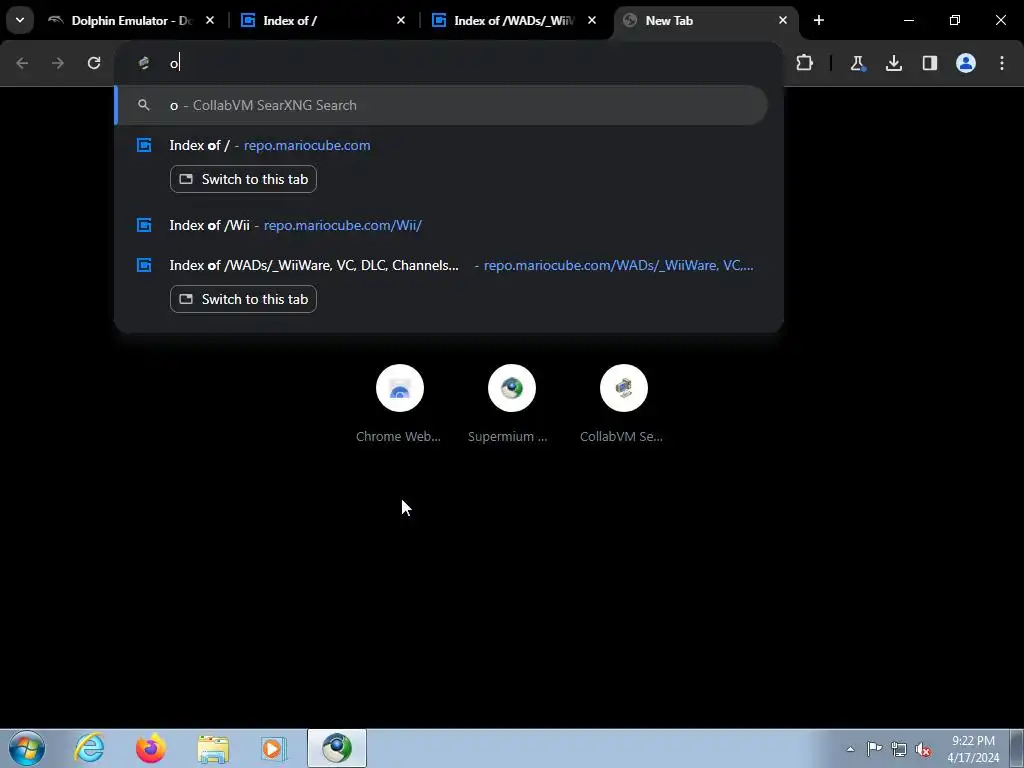
Task: Close the Dolphin Emulator tab
Action: (x=210, y=21)
